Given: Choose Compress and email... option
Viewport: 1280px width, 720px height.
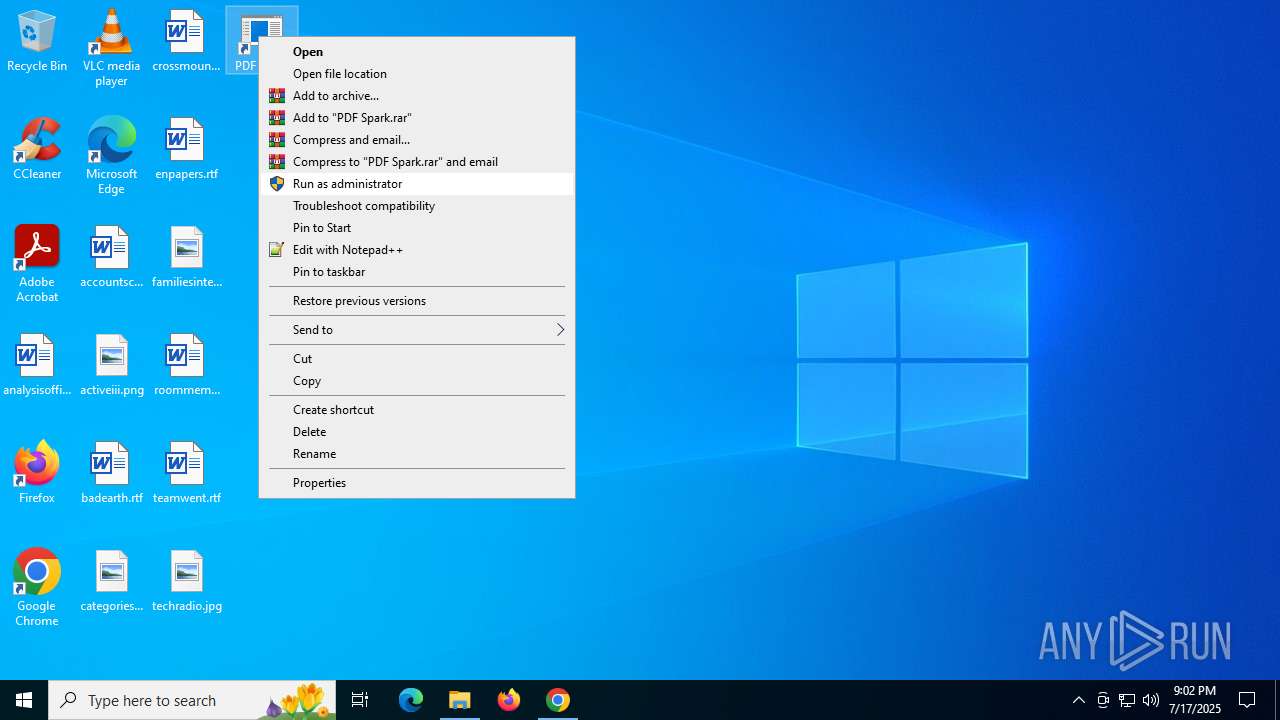Looking at the screenshot, I should pyautogui.click(x=416, y=140).
